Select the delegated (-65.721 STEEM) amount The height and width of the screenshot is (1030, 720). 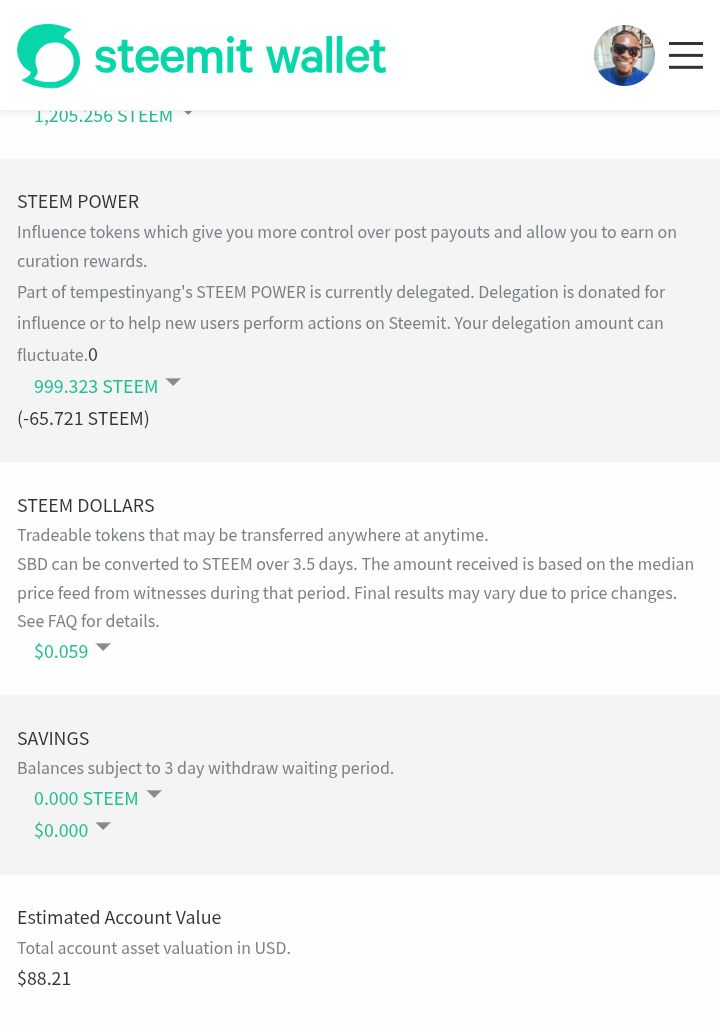pyautogui.click(x=83, y=418)
